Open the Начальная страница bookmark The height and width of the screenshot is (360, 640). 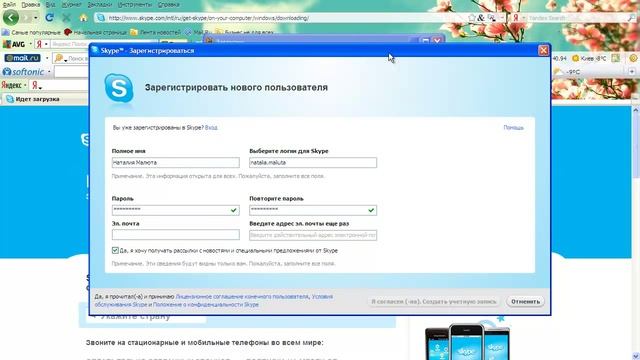click(96, 32)
